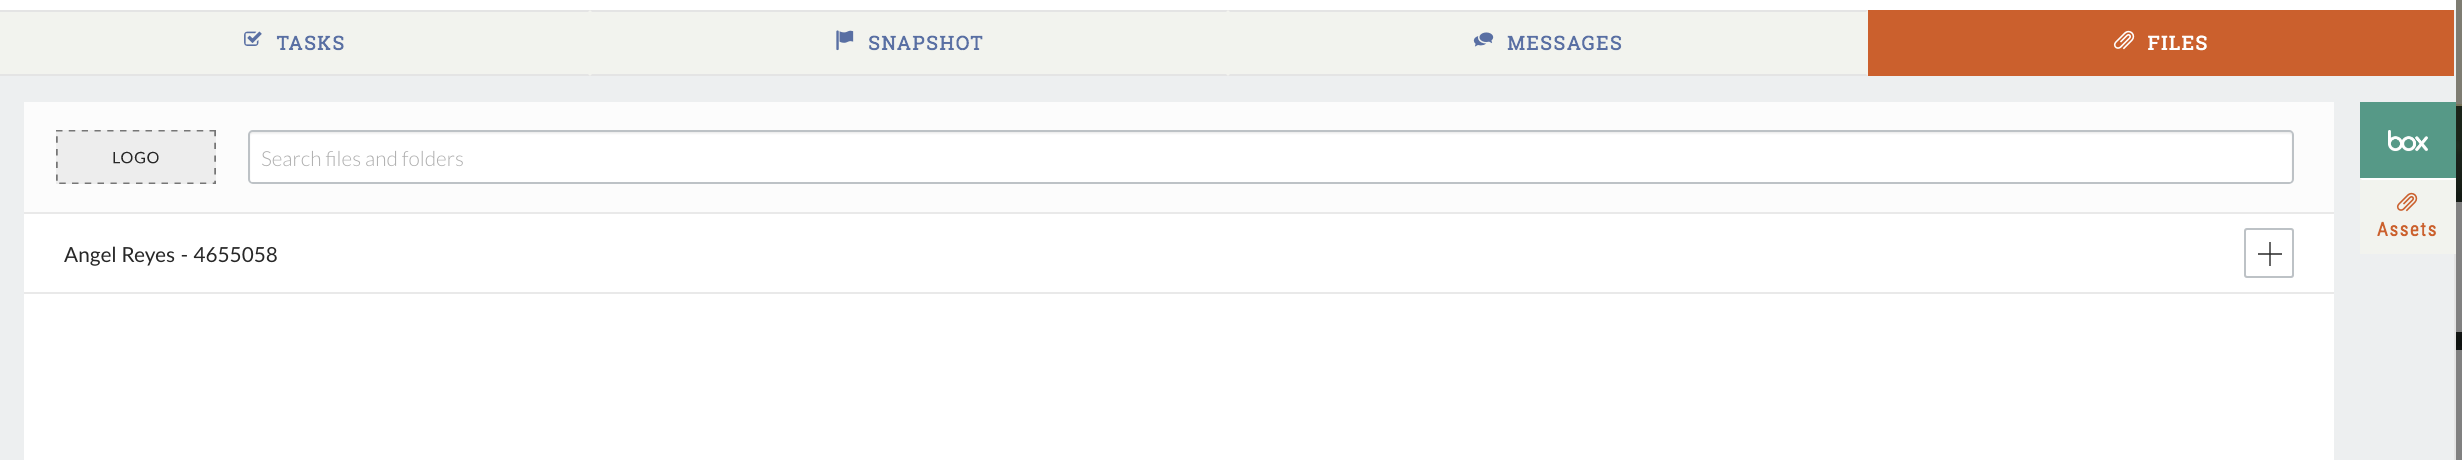Click the plus icon in the folder row
Screen dimensions: 2462x460
[2268, 254]
